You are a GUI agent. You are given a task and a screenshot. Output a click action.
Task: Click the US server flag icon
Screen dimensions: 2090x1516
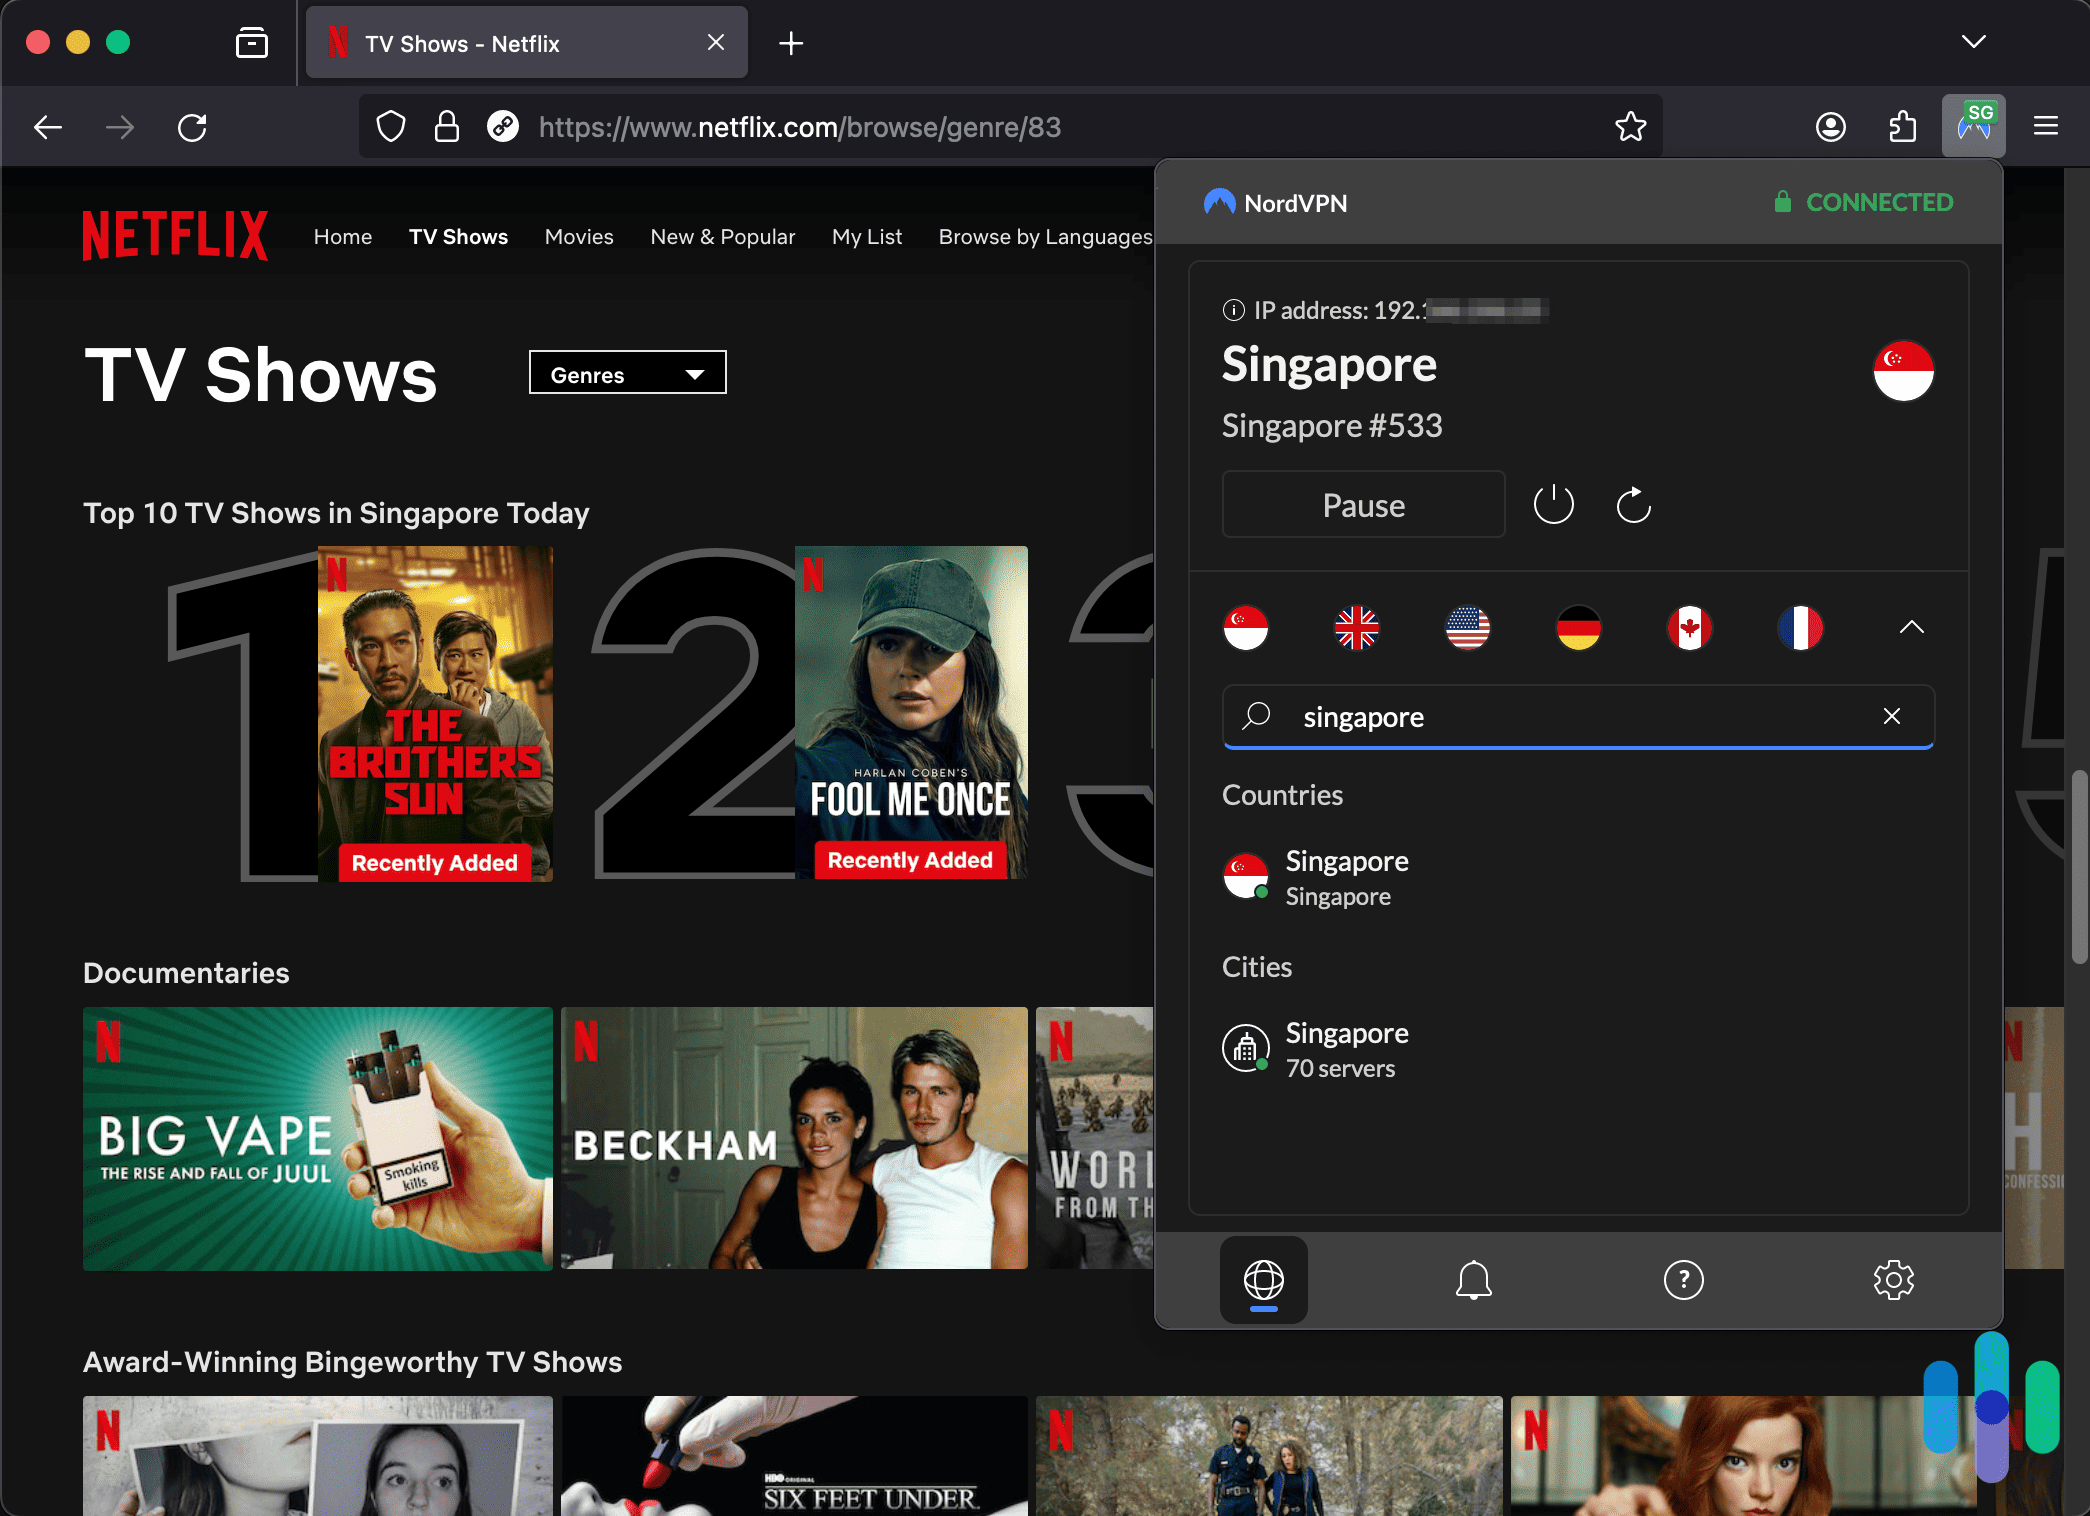pos(1467,628)
